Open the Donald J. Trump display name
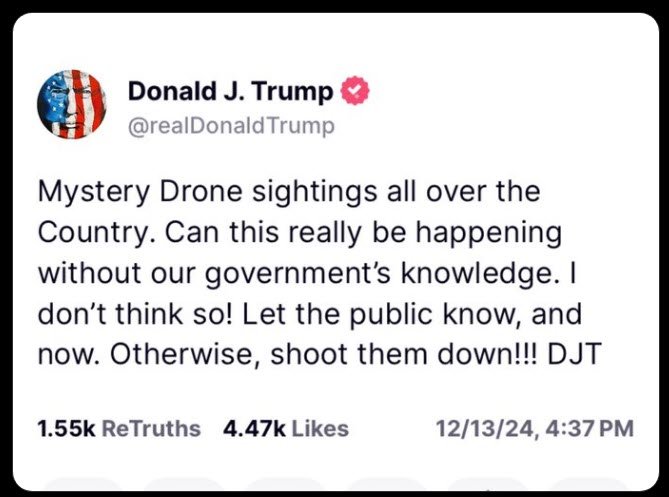This screenshot has width=669, height=497. [x=230, y=92]
